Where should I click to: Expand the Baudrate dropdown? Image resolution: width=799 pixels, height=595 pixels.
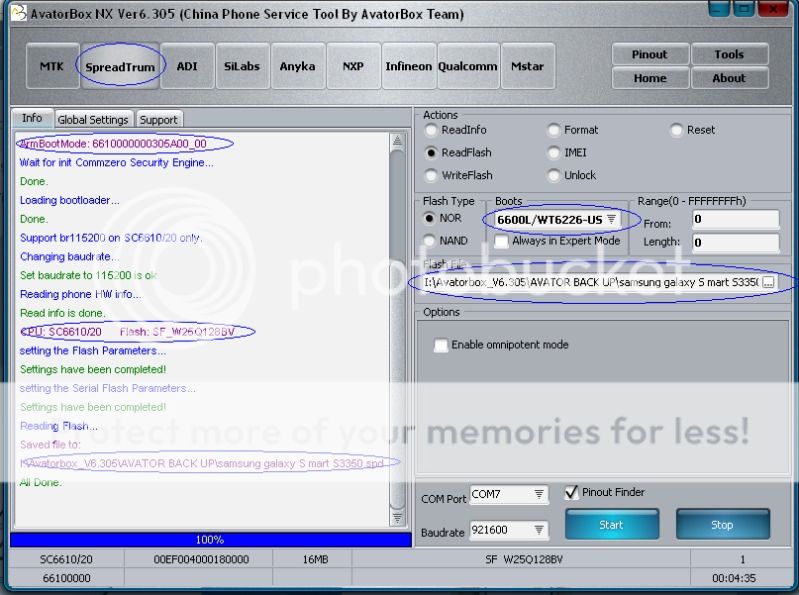point(539,530)
